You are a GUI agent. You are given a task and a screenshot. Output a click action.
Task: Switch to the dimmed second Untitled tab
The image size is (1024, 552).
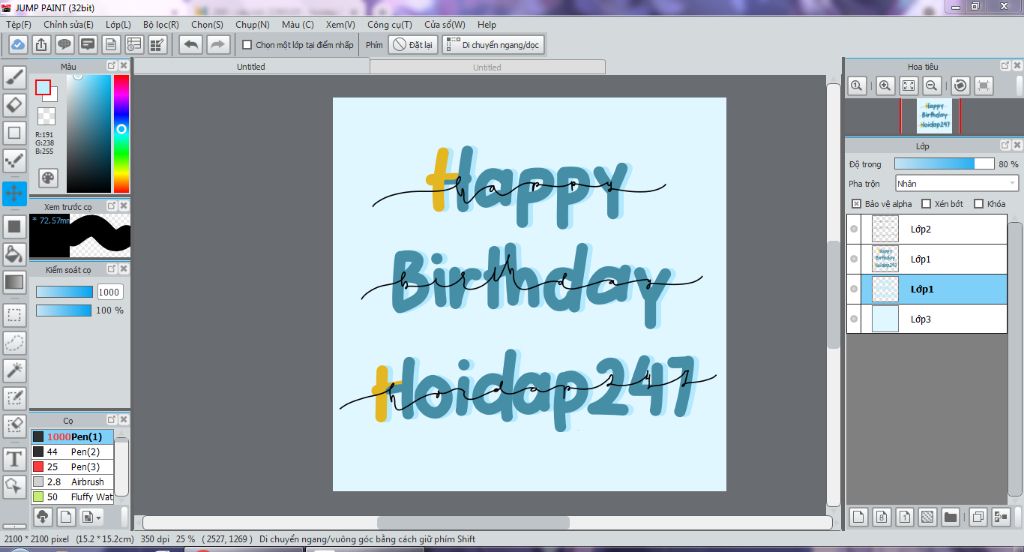[x=487, y=67]
